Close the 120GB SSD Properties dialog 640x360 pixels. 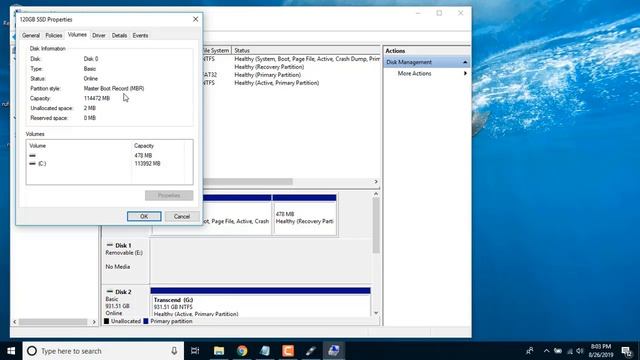tap(196, 19)
